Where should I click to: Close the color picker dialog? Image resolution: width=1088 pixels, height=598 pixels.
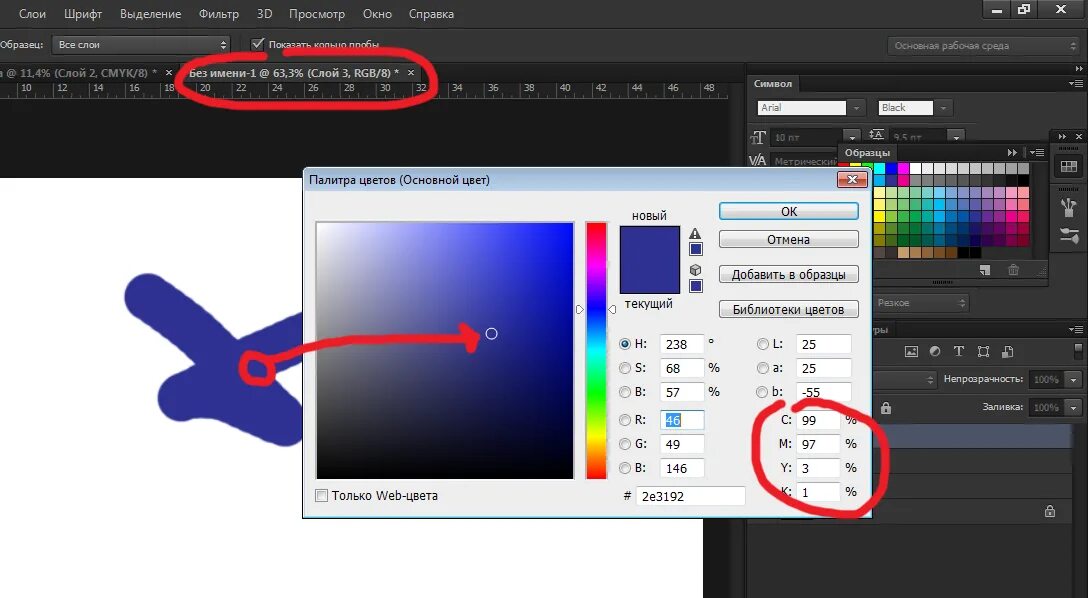pos(852,180)
